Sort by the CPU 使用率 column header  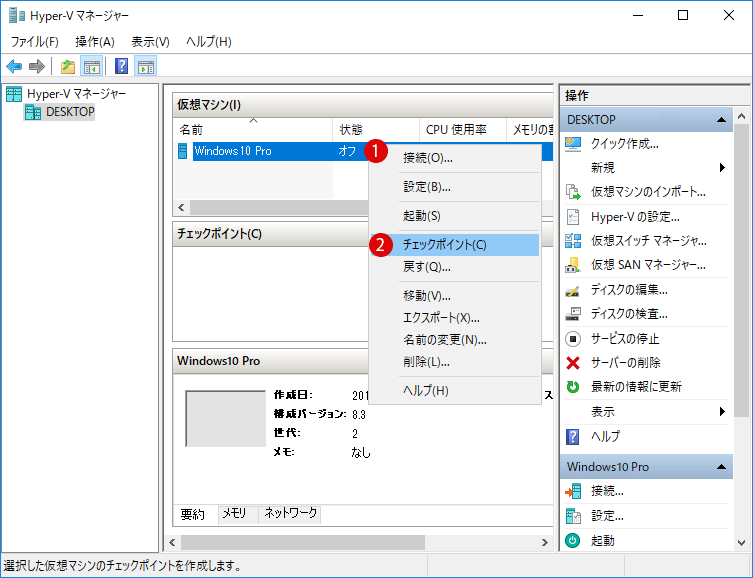(462, 130)
